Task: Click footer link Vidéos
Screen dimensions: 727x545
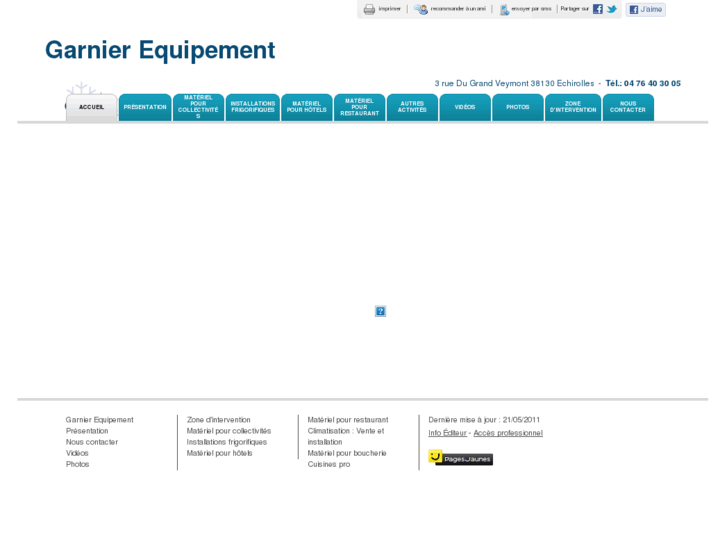Action: click(77, 453)
